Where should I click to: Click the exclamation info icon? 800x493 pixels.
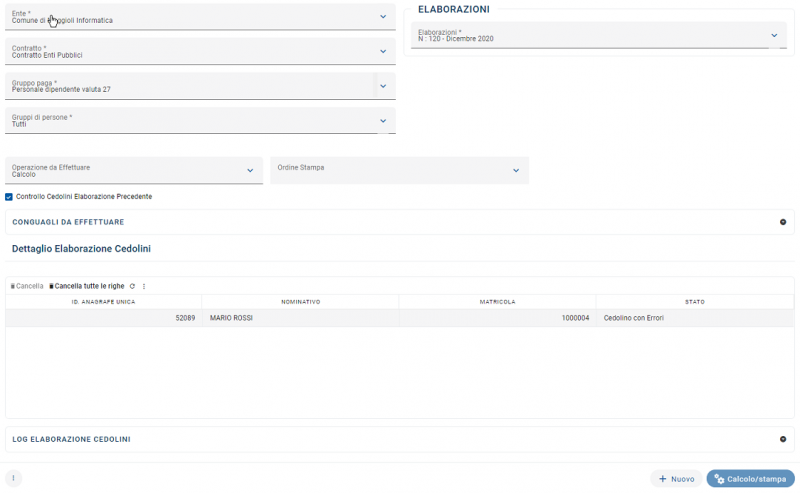point(13,478)
